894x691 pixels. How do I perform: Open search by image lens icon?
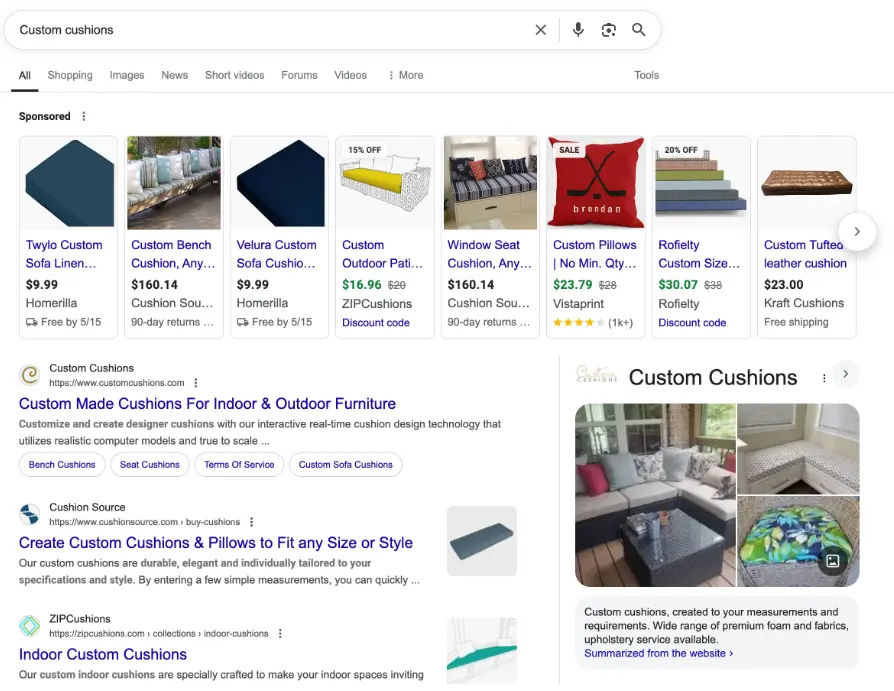pos(608,30)
